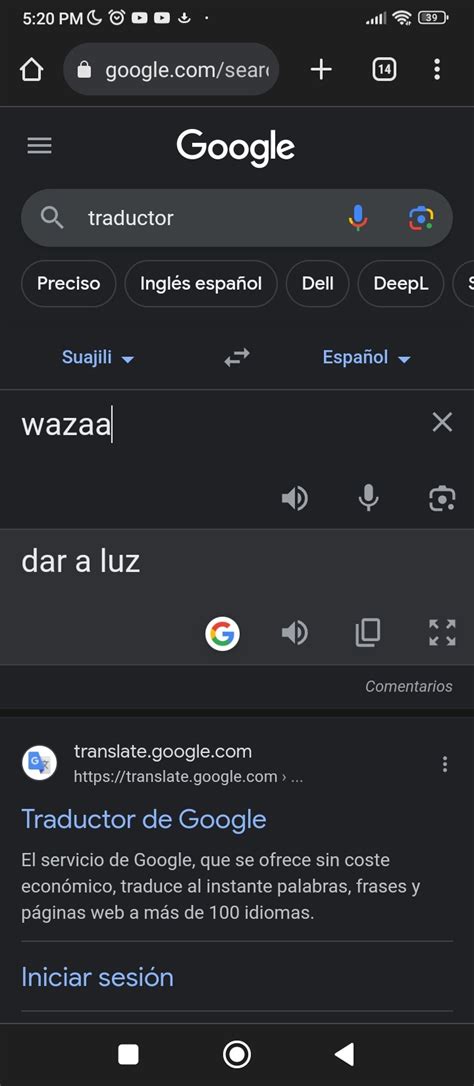Open the 'Traductor de Google' result
The image size is (474, 1086).
coord(144,819)
